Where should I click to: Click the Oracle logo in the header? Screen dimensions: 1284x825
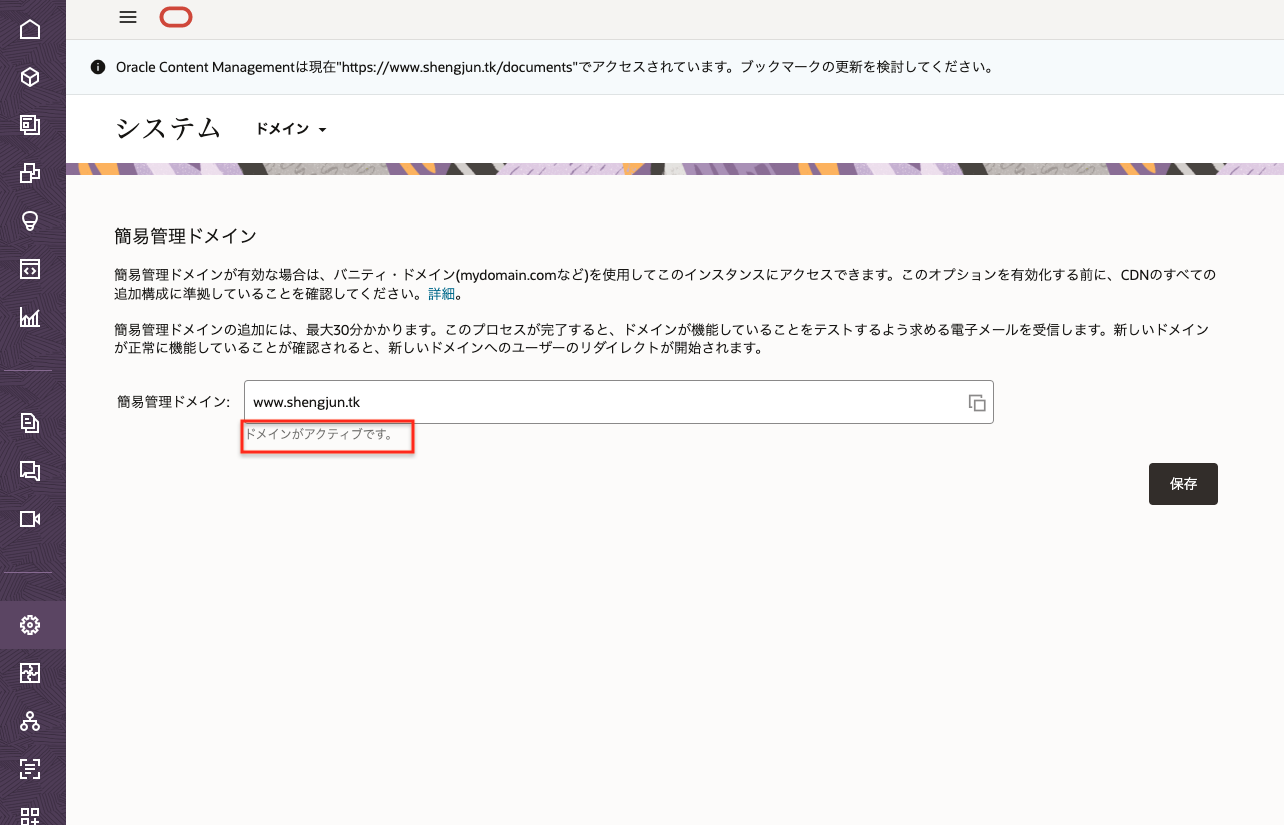(175, 17)
